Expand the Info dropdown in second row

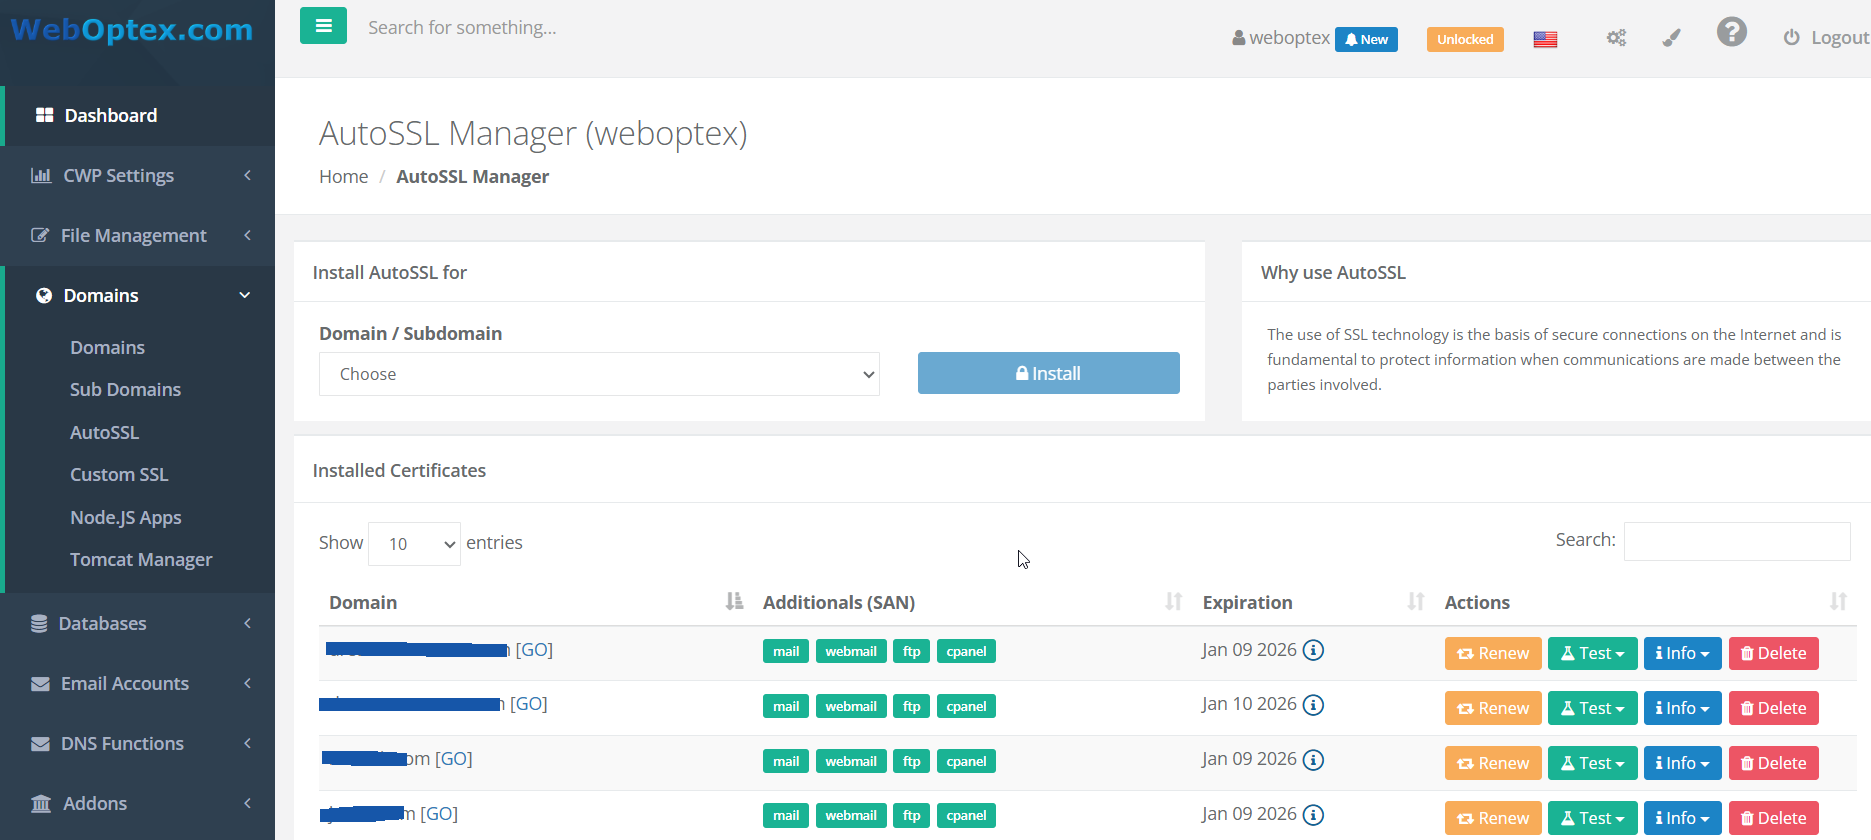(1682, 708)
